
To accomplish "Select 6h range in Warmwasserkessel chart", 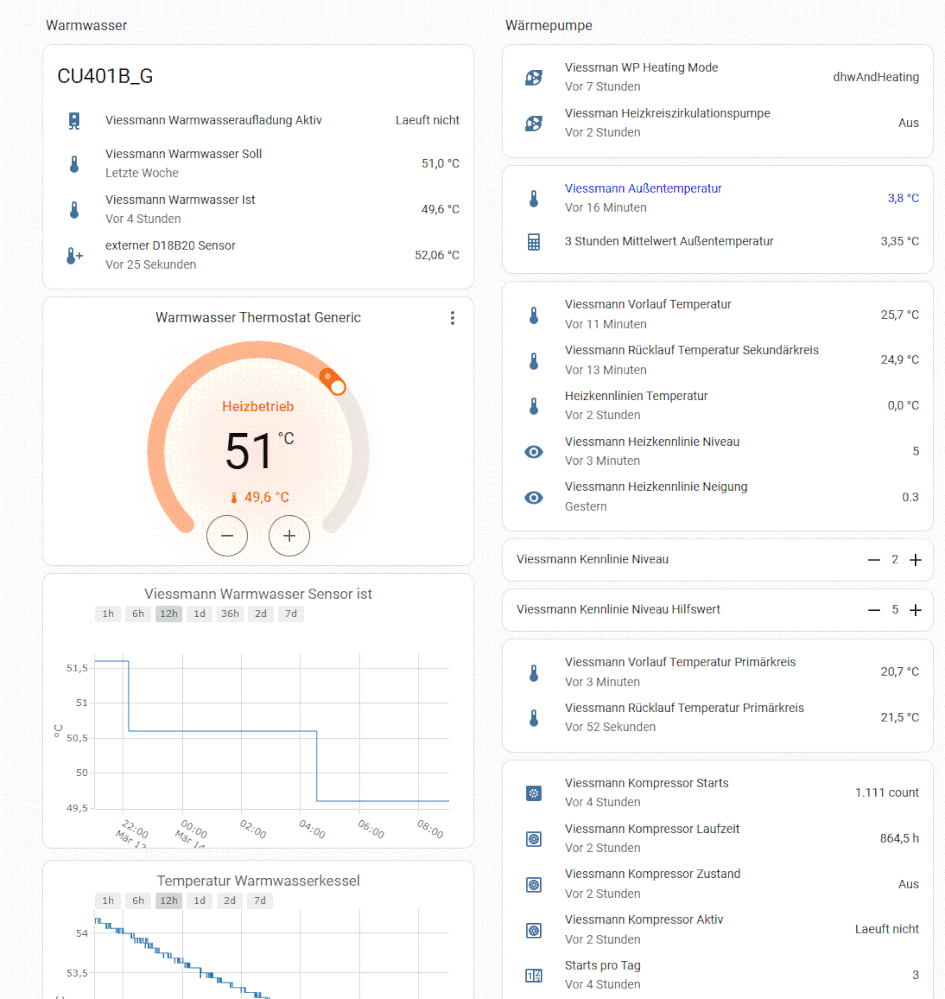I will [x=138, y=900].
